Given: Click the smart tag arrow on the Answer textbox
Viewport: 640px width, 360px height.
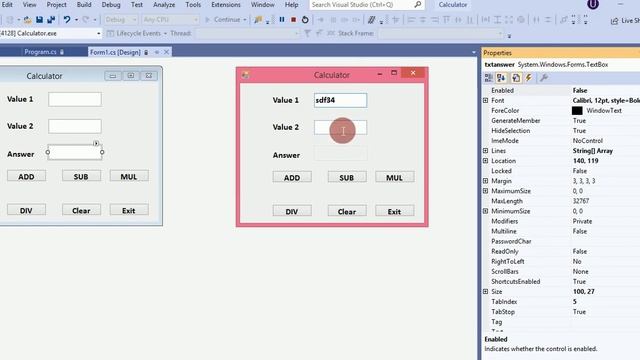Looking at the screenshot, I should click(x=96, y=143).
